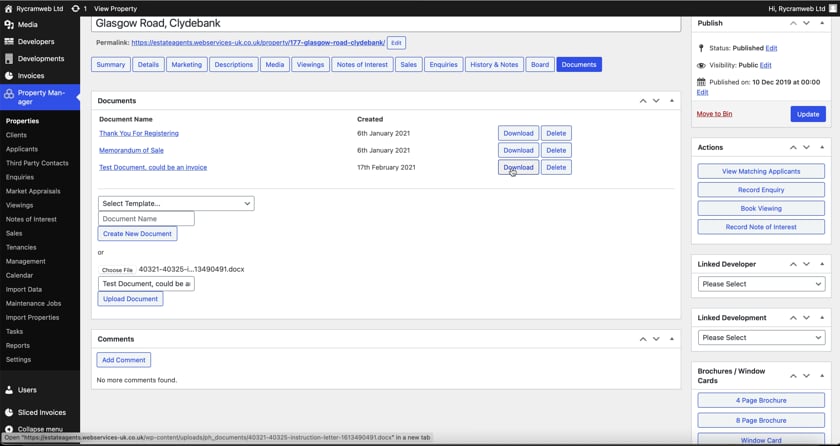The image size is (840, 446).
Task: Open Linked Development Please Select dropdown
Action: click(x=761, y=338)
